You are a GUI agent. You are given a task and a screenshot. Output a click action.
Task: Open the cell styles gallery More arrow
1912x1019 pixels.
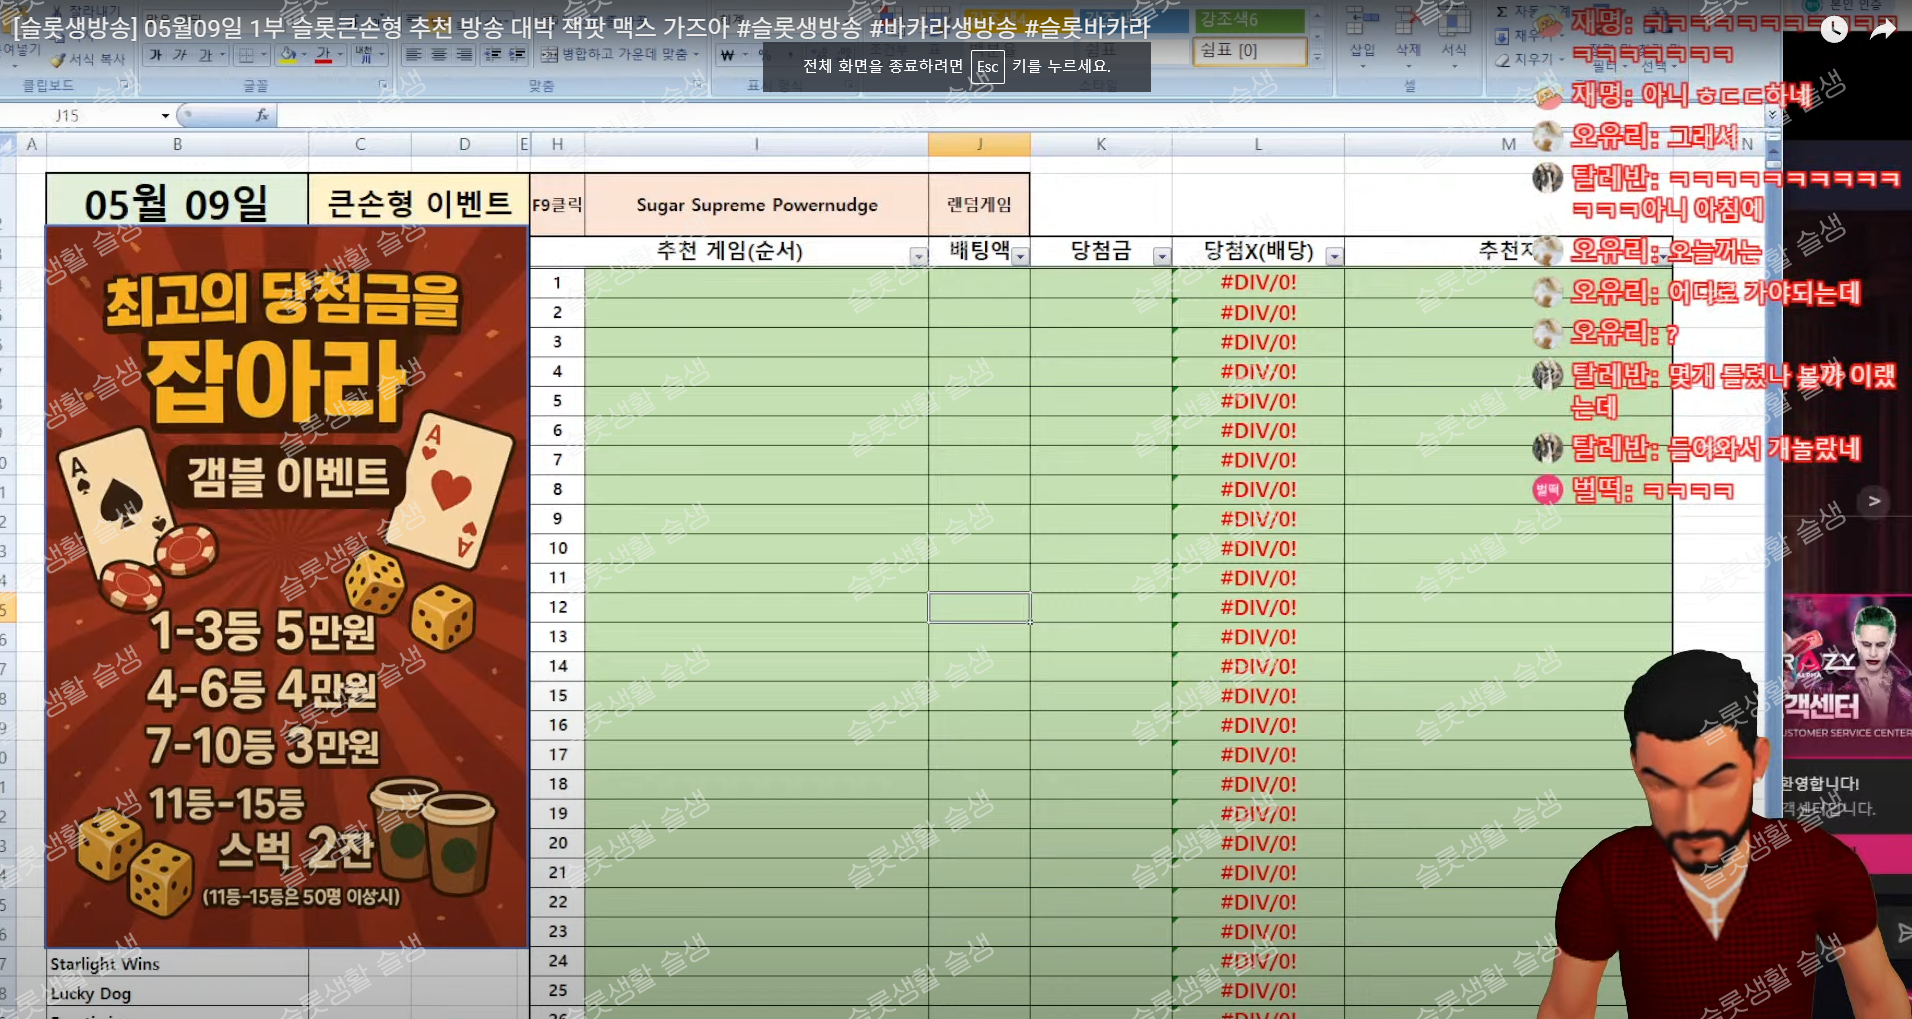click(1316, 57)
